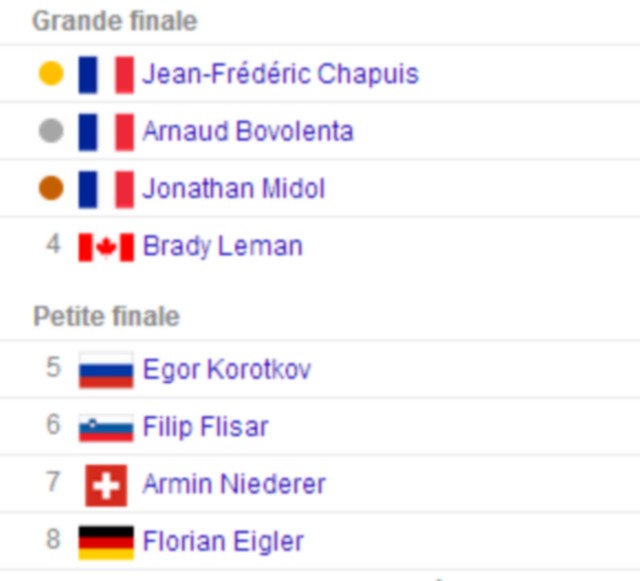Open Jean-Frédéric Chapuis link
Screen dimensions: 640x581
pyautogui.click(x=280, y=74)
